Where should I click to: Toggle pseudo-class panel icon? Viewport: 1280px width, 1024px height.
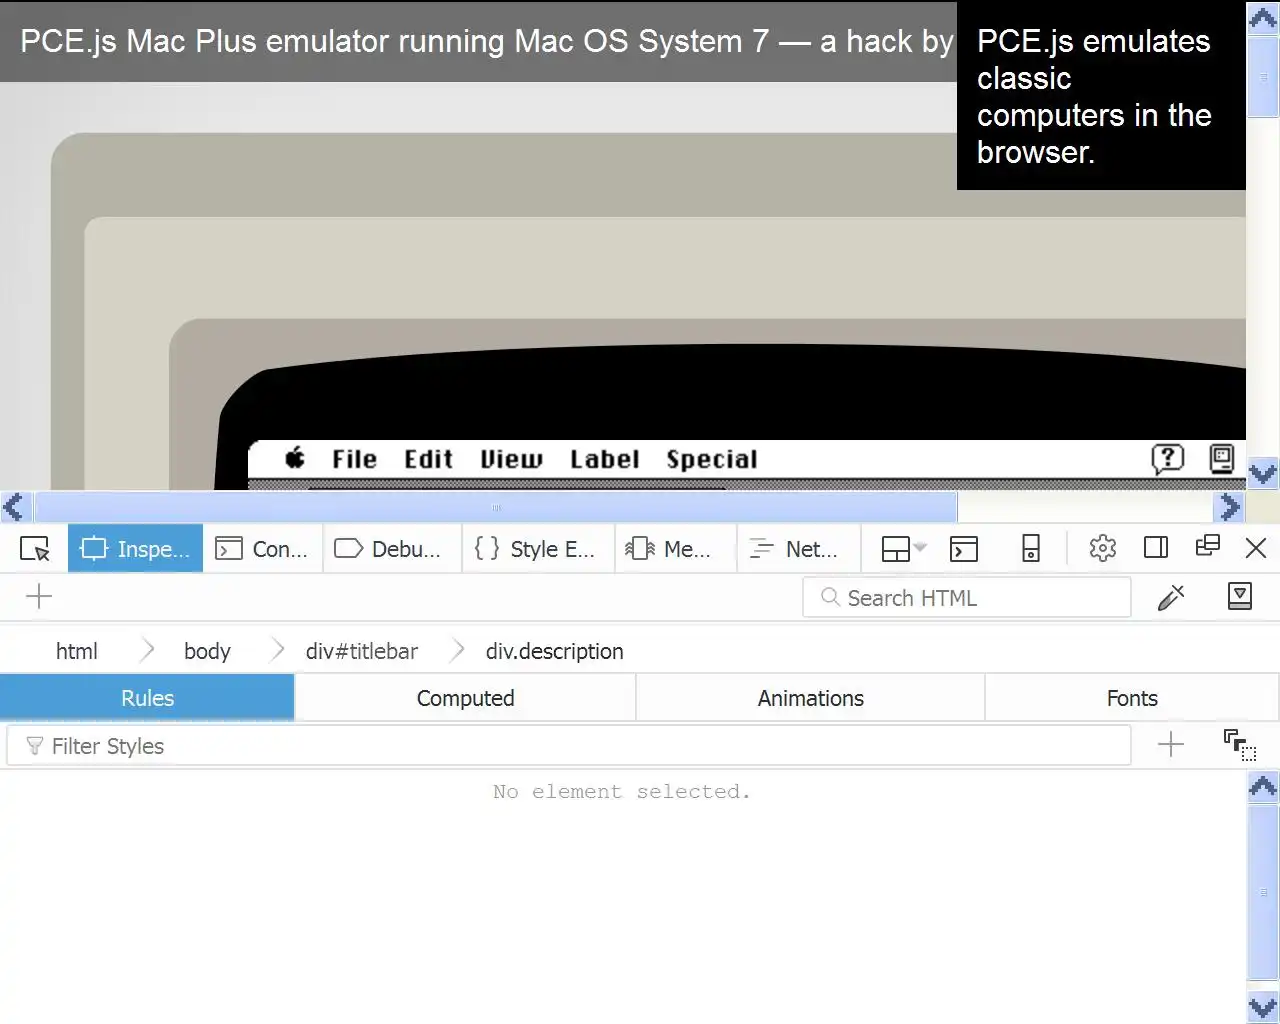(x=1240, y=745)
